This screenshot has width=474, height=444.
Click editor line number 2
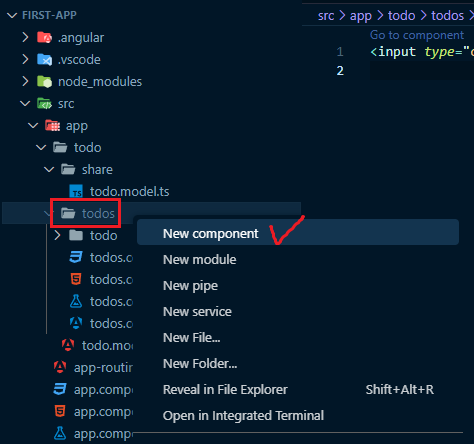[340, 70]
